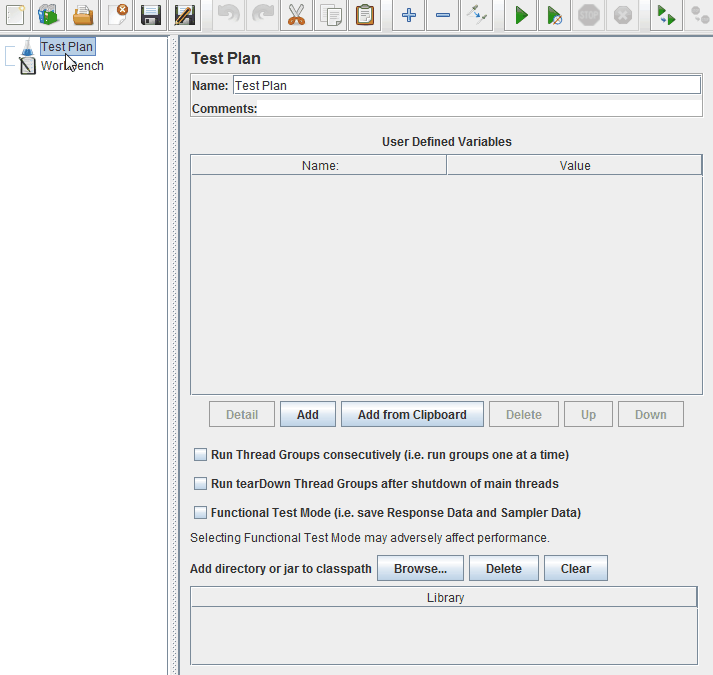
Task: Click the Shutdown round X icon
Action: click(623, 15)
